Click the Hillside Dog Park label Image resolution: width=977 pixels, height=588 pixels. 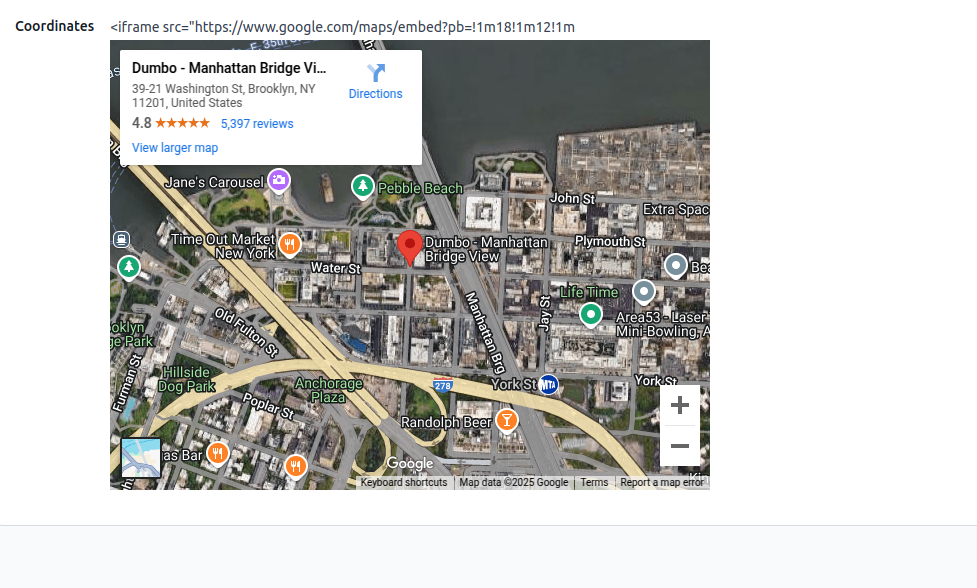[186, 379]
